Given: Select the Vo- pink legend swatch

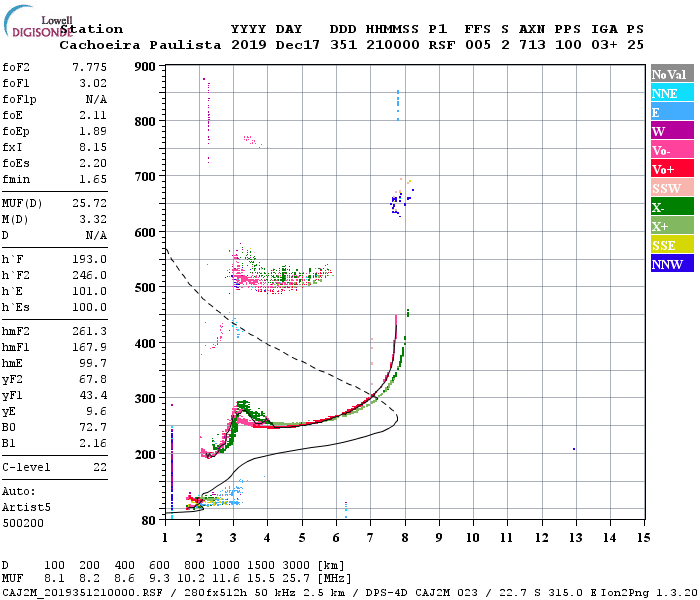Looking at the screenshot, I should click(x=672, y=150).
